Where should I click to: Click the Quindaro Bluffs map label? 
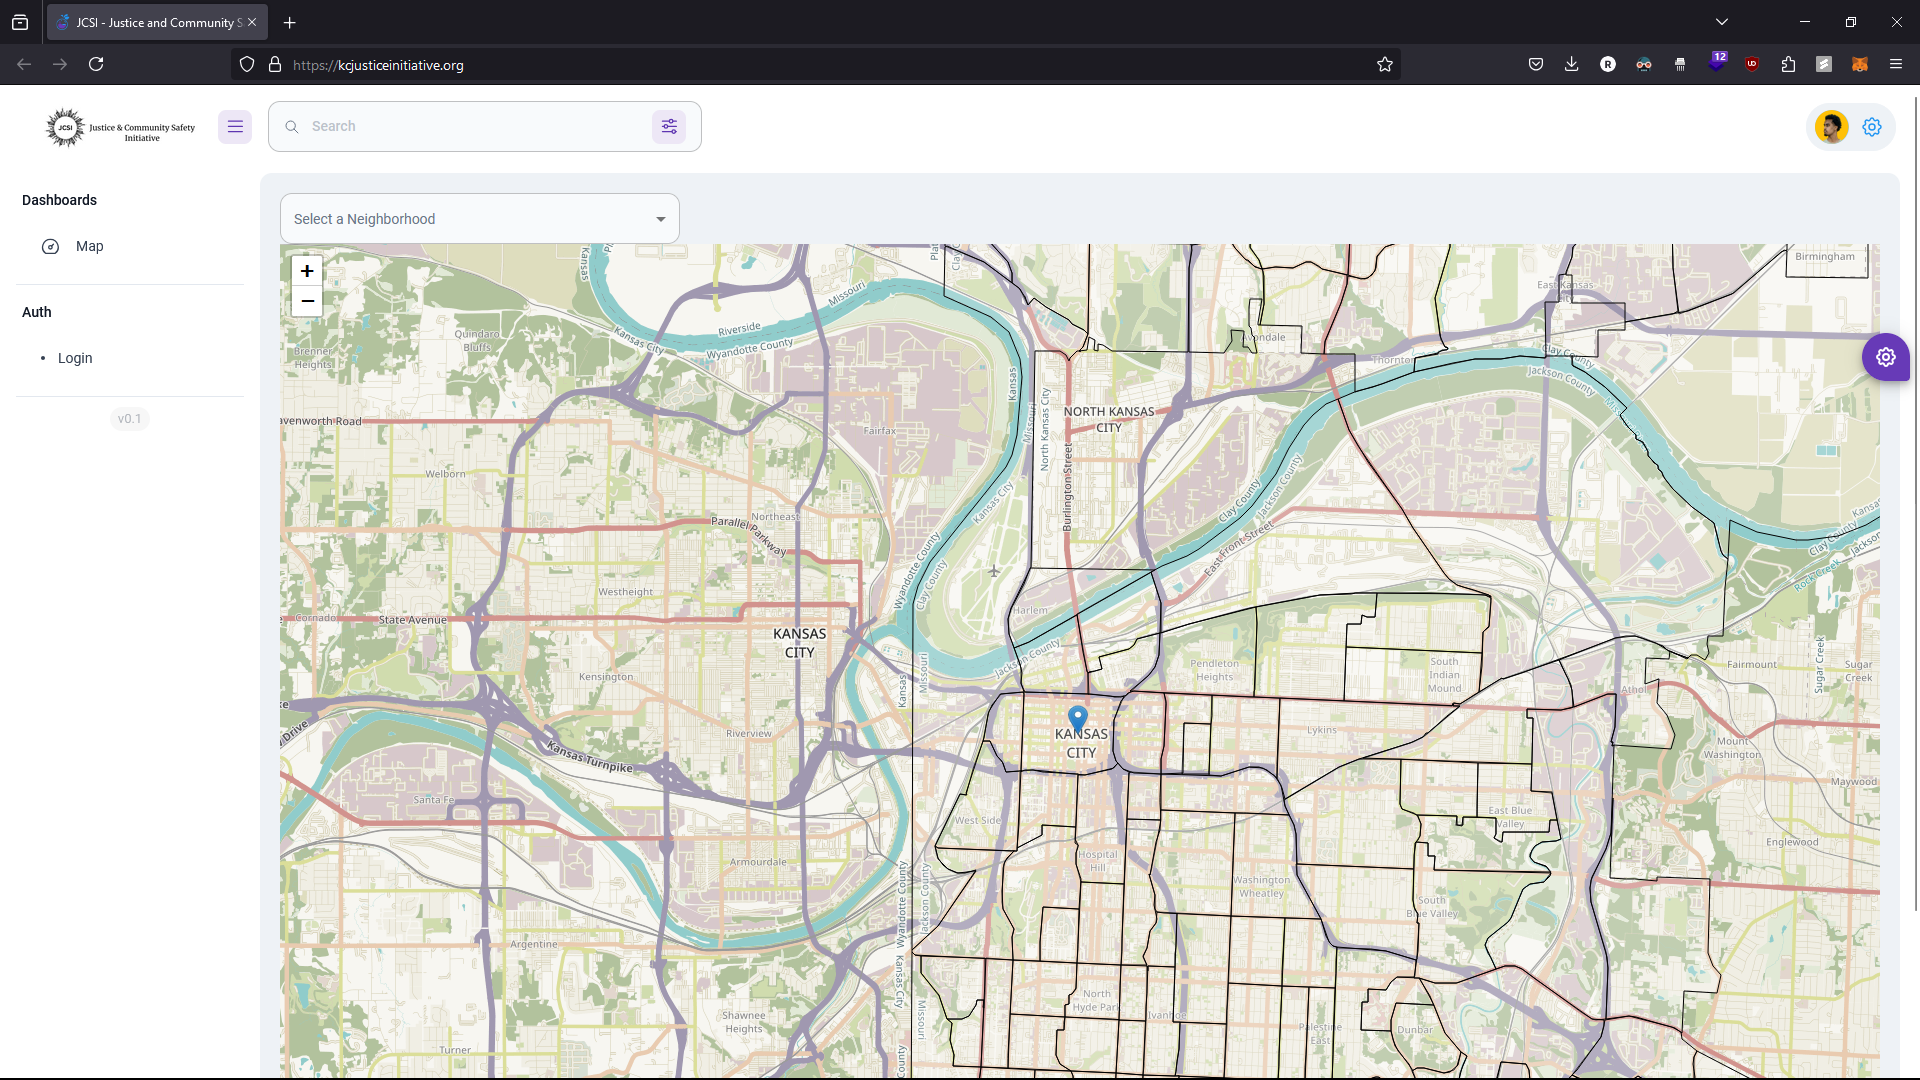pos(477,341)
